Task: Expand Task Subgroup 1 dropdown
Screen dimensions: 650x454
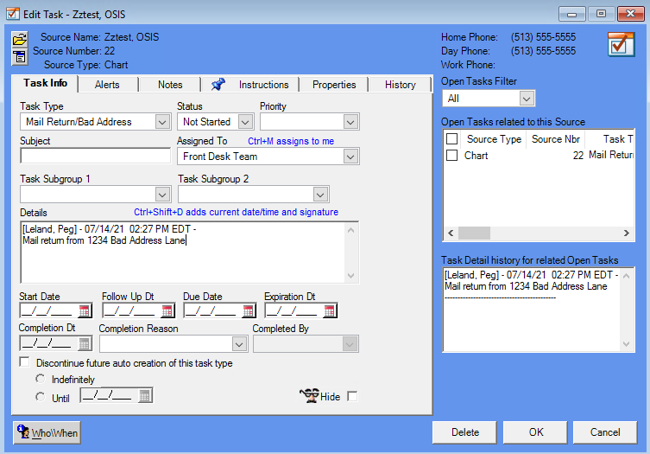Action: pos(162,194)
